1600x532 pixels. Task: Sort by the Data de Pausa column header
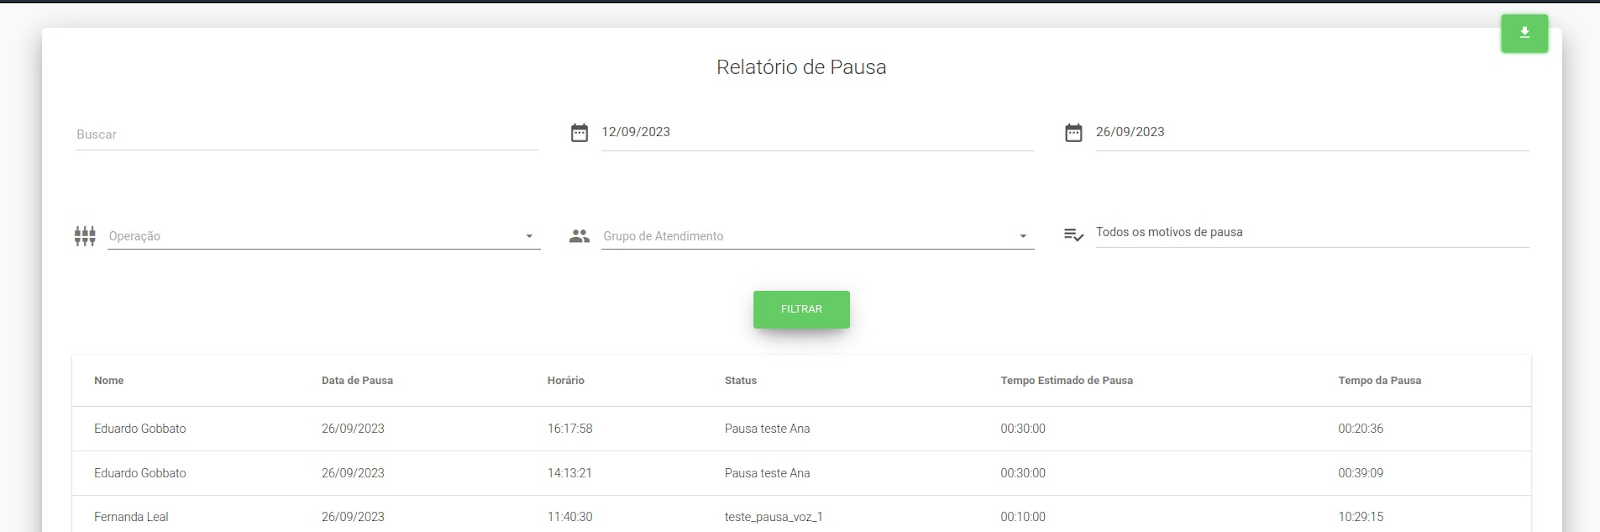click(x=357, y=381)
